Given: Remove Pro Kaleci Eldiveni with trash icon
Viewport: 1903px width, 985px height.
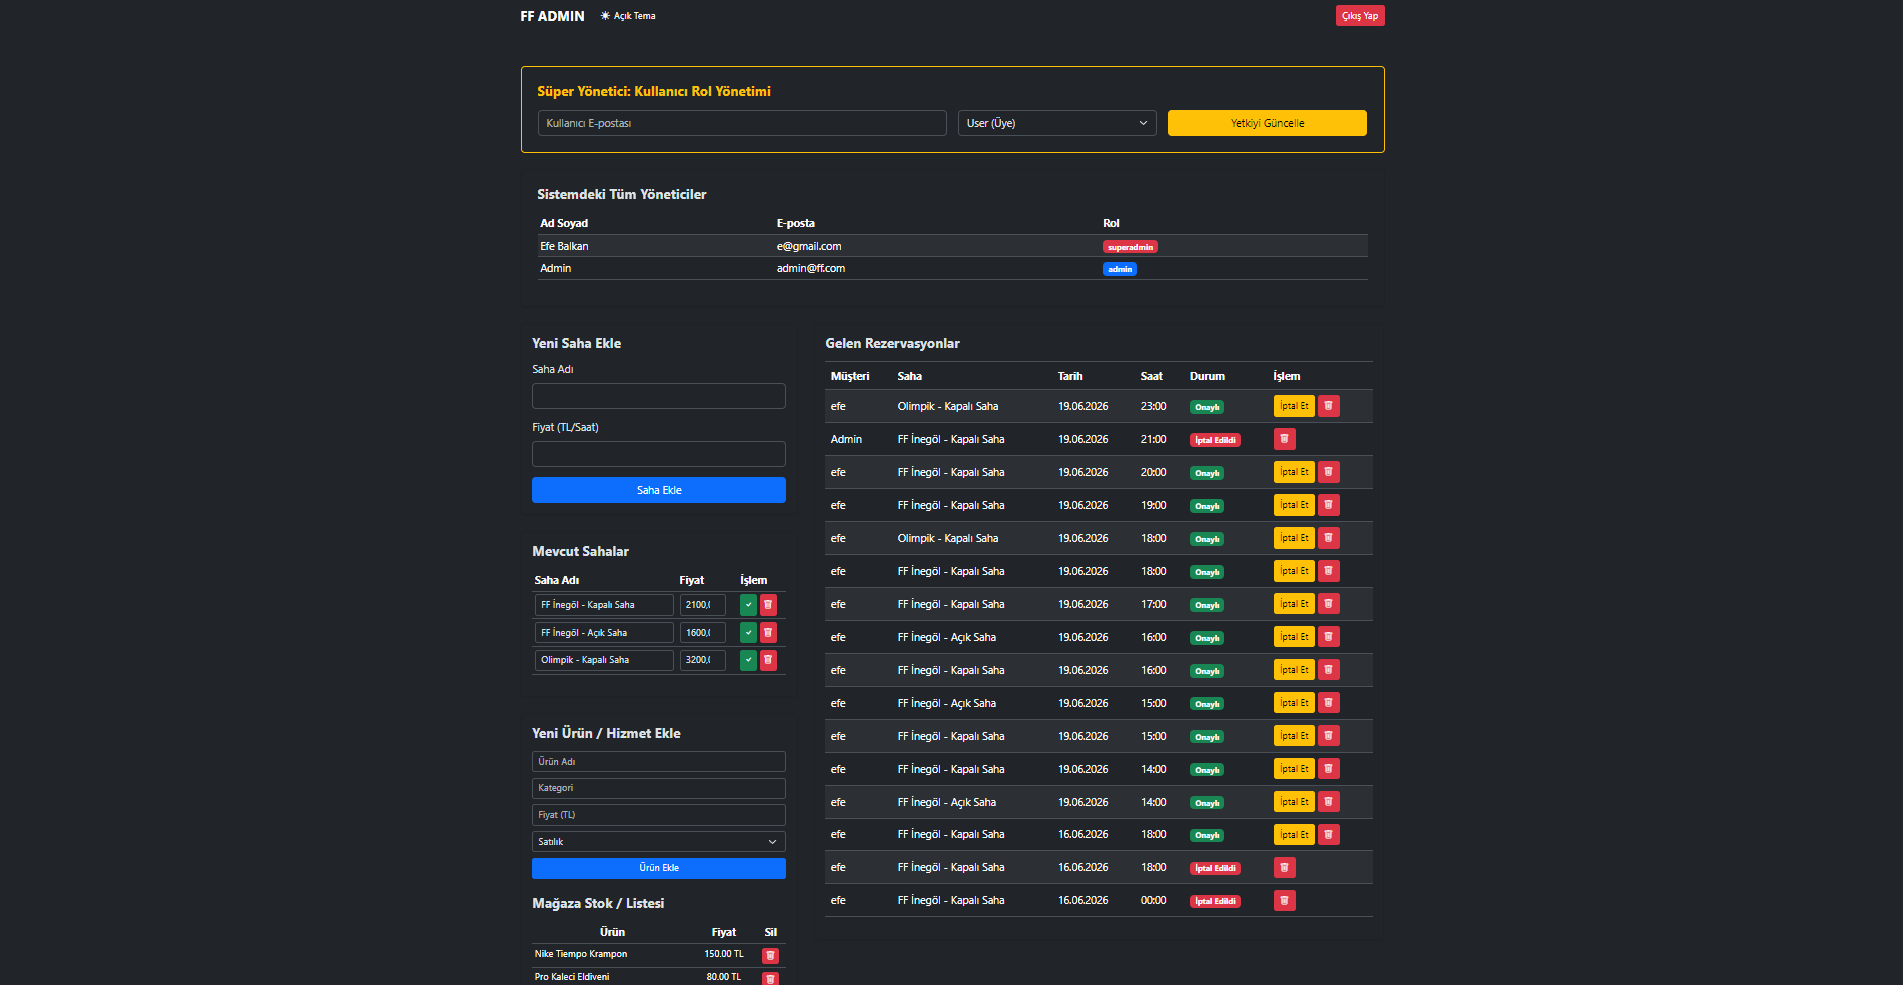Looking at the screenshot, I should tap(770, 978).
